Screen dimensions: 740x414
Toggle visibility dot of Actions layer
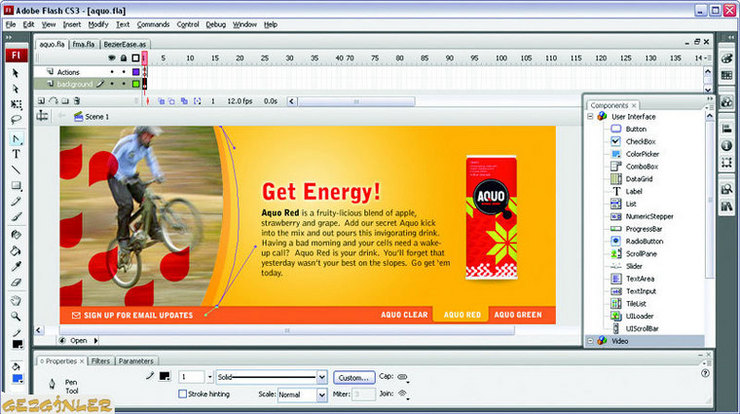[112, 72]
